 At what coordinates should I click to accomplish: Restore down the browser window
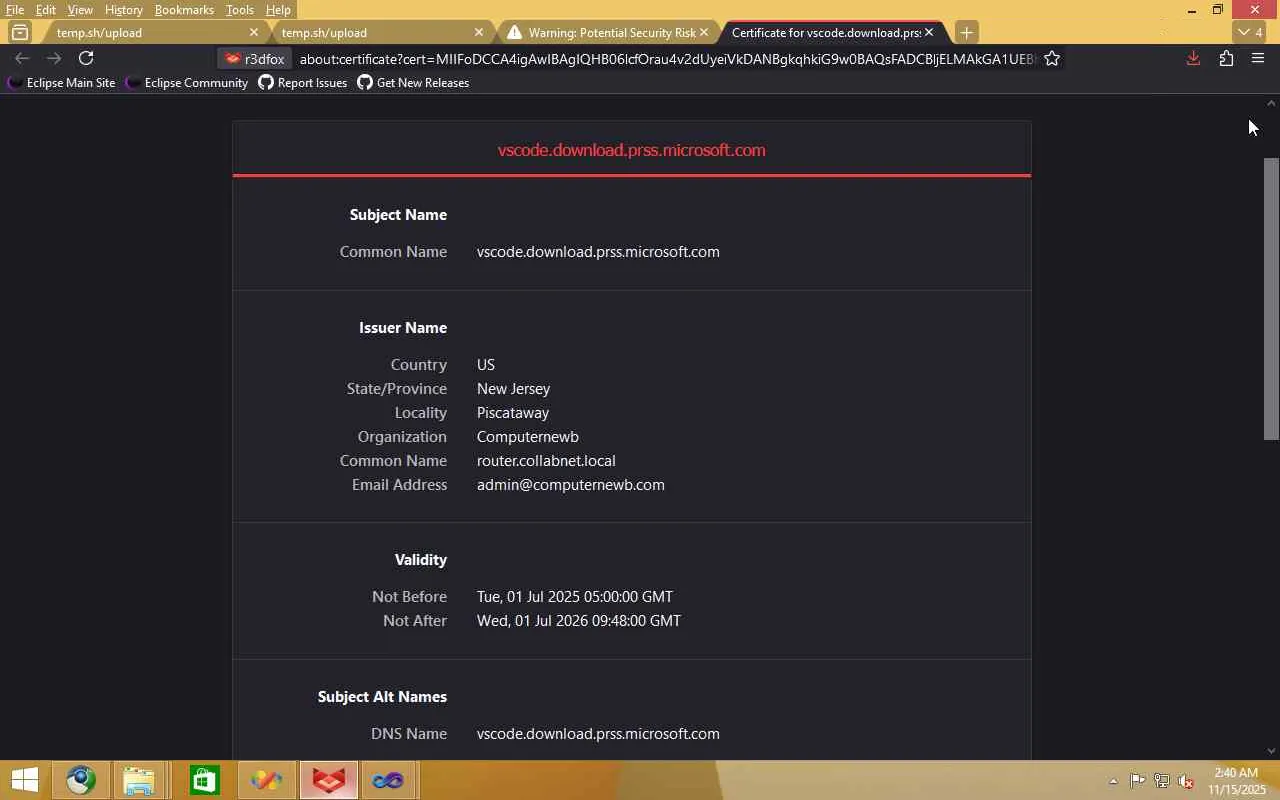click(x=1218, y=10)
